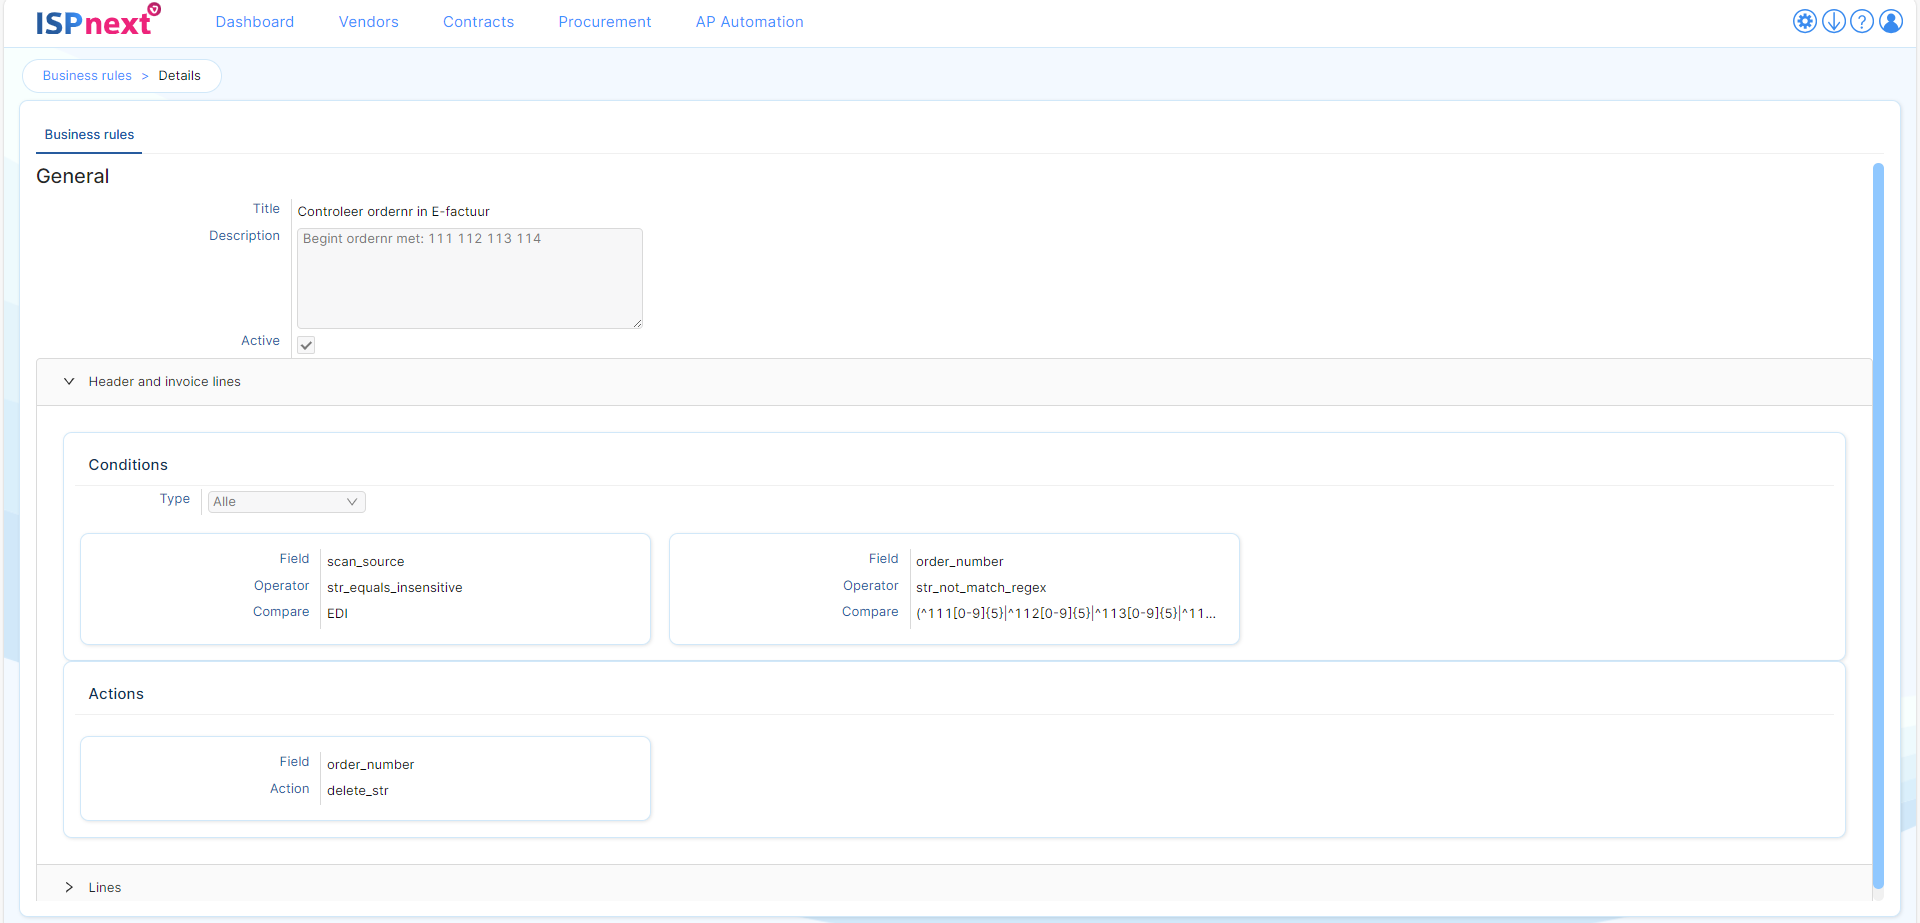Open the settings gear icon

(x=1804, y=21)
